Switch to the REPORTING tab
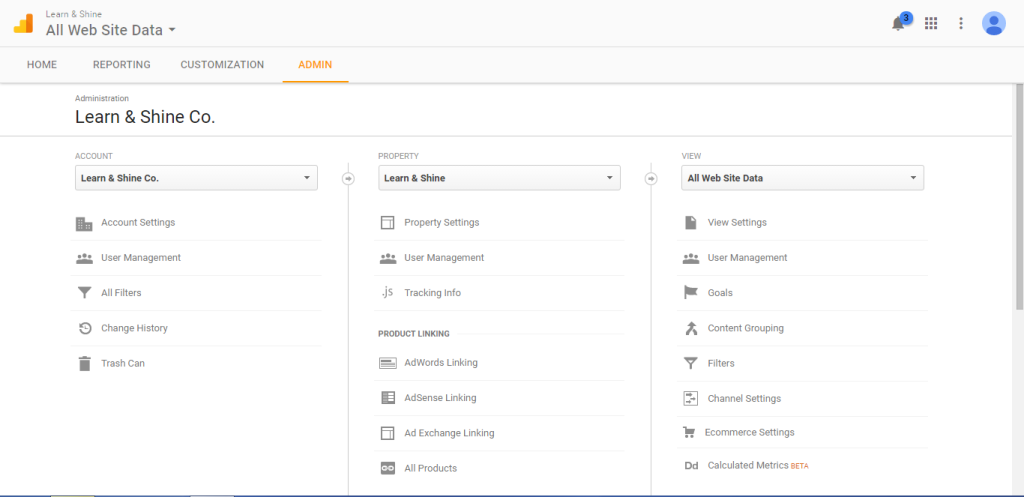This screenshot has width=1024, height=497. (121, 65)
